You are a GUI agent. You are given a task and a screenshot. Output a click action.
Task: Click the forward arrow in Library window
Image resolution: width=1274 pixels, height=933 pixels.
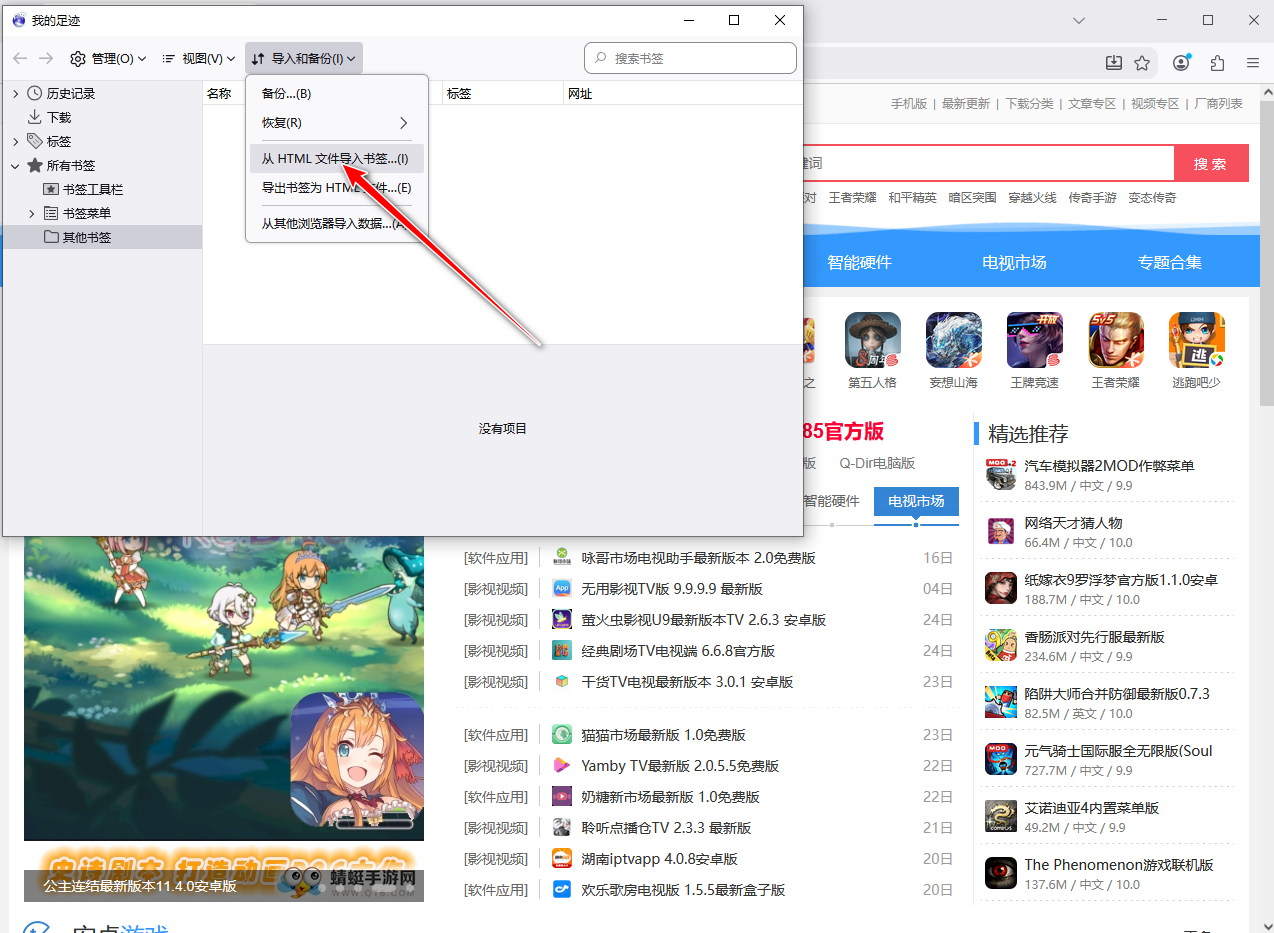pos(46,59)
